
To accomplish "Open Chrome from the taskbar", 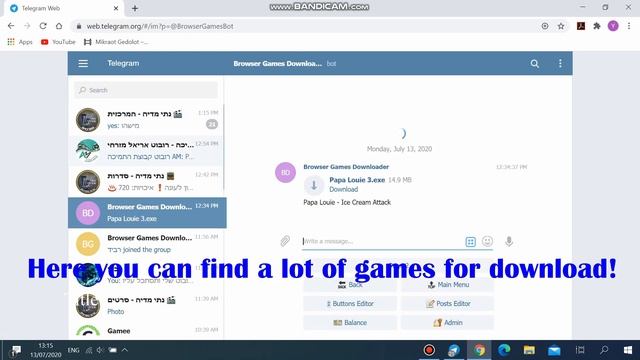I will tap(479, 350).
